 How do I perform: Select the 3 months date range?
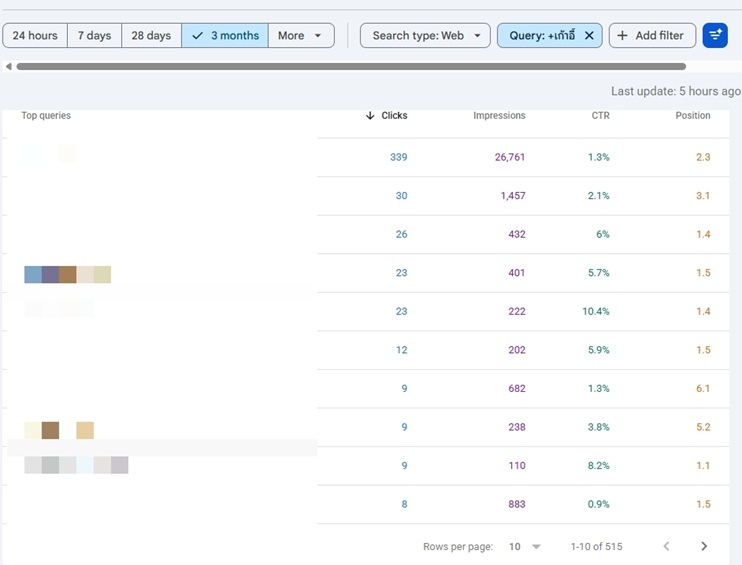click(x=225, y=35)
